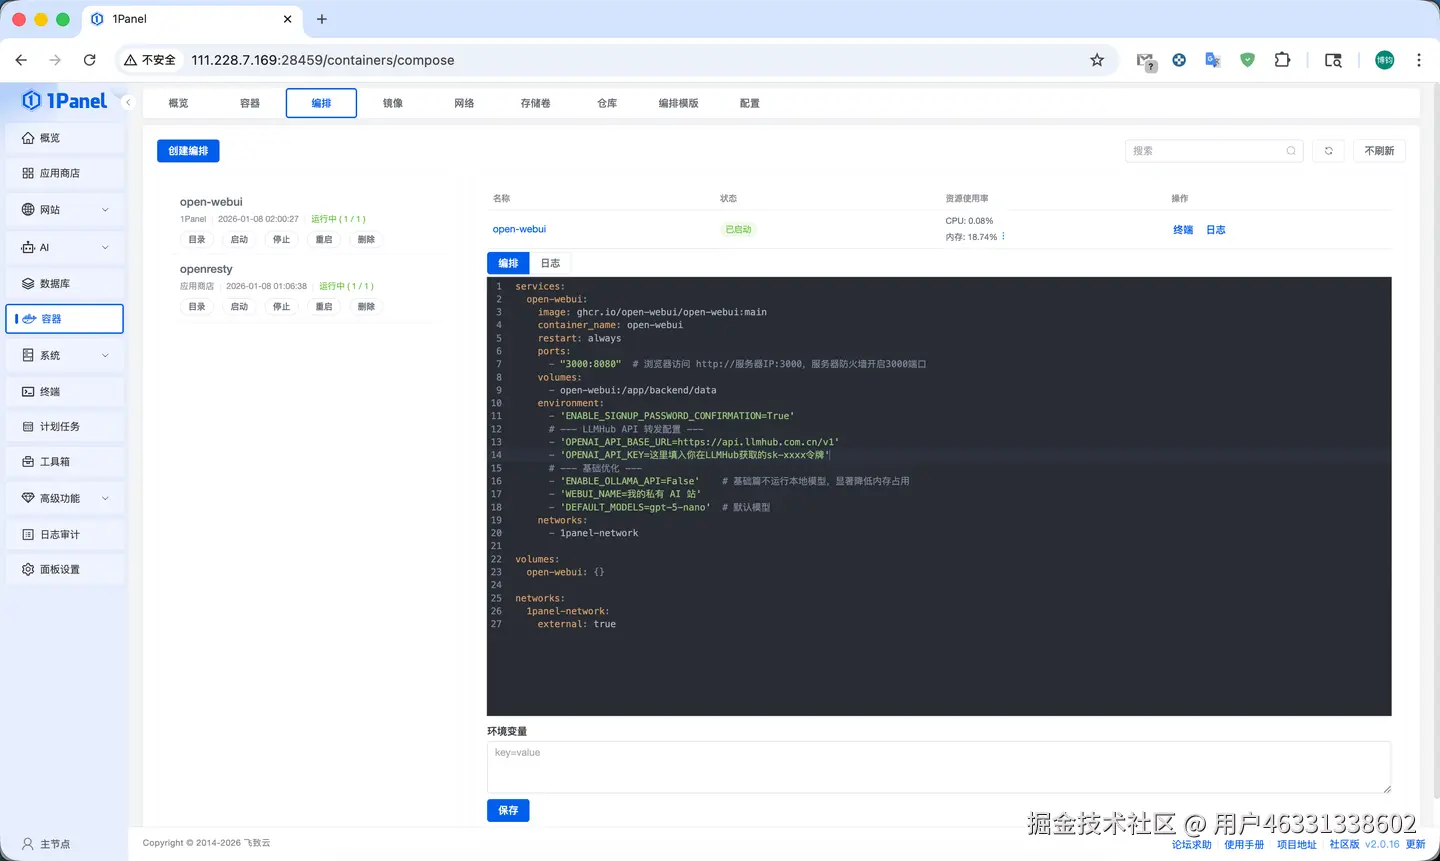Open the 使用手册 footer link
The image size is (1440, 861).
(1244, 844)
